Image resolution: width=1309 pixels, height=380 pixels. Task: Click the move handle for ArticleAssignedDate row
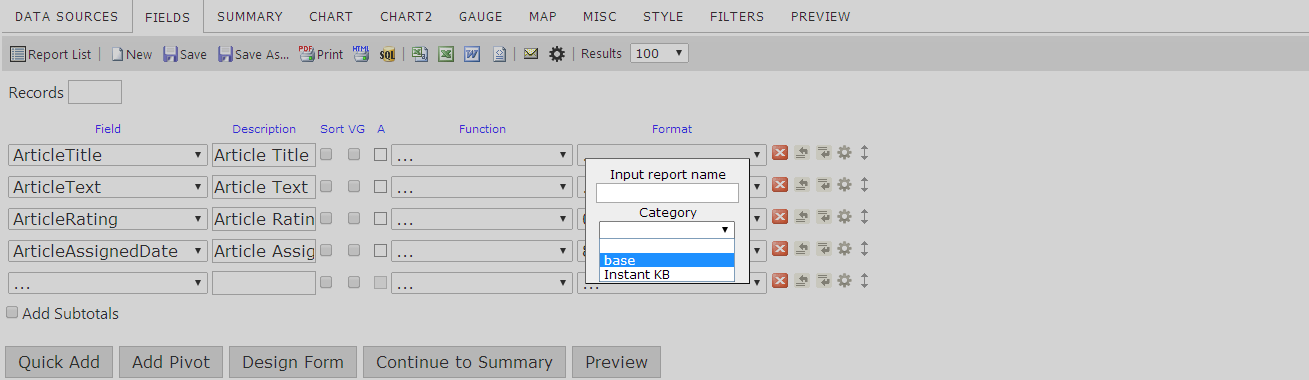coord(864,249)
